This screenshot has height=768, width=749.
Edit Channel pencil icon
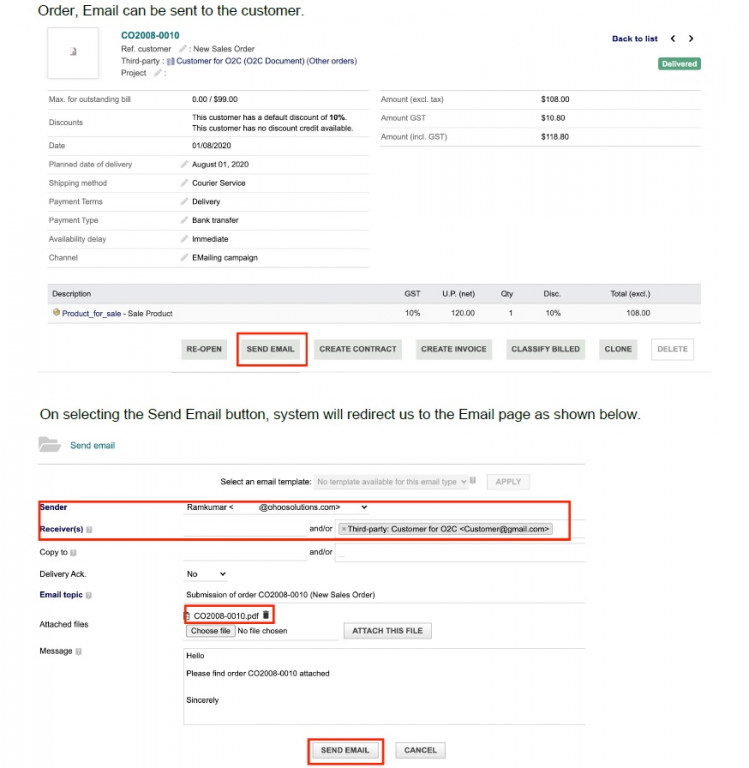[184, 257]
